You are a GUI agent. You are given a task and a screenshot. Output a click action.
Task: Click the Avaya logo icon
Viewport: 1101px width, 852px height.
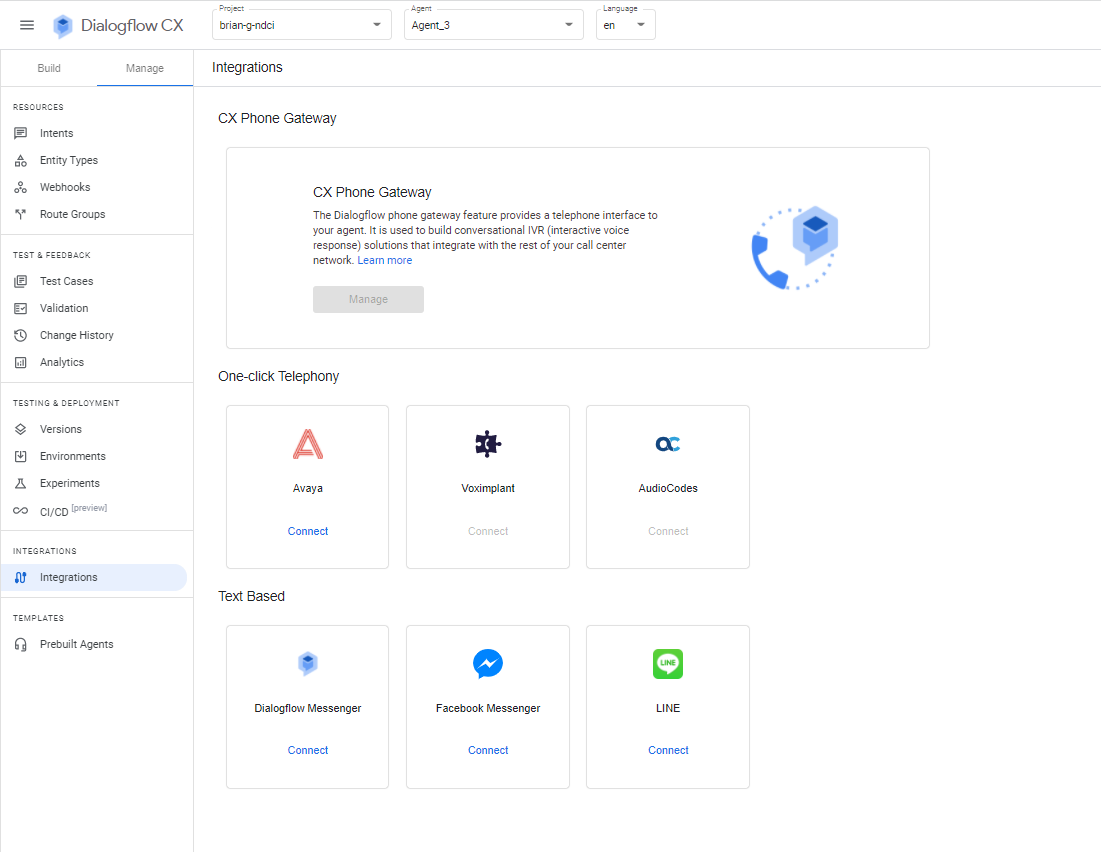point(308,444)
